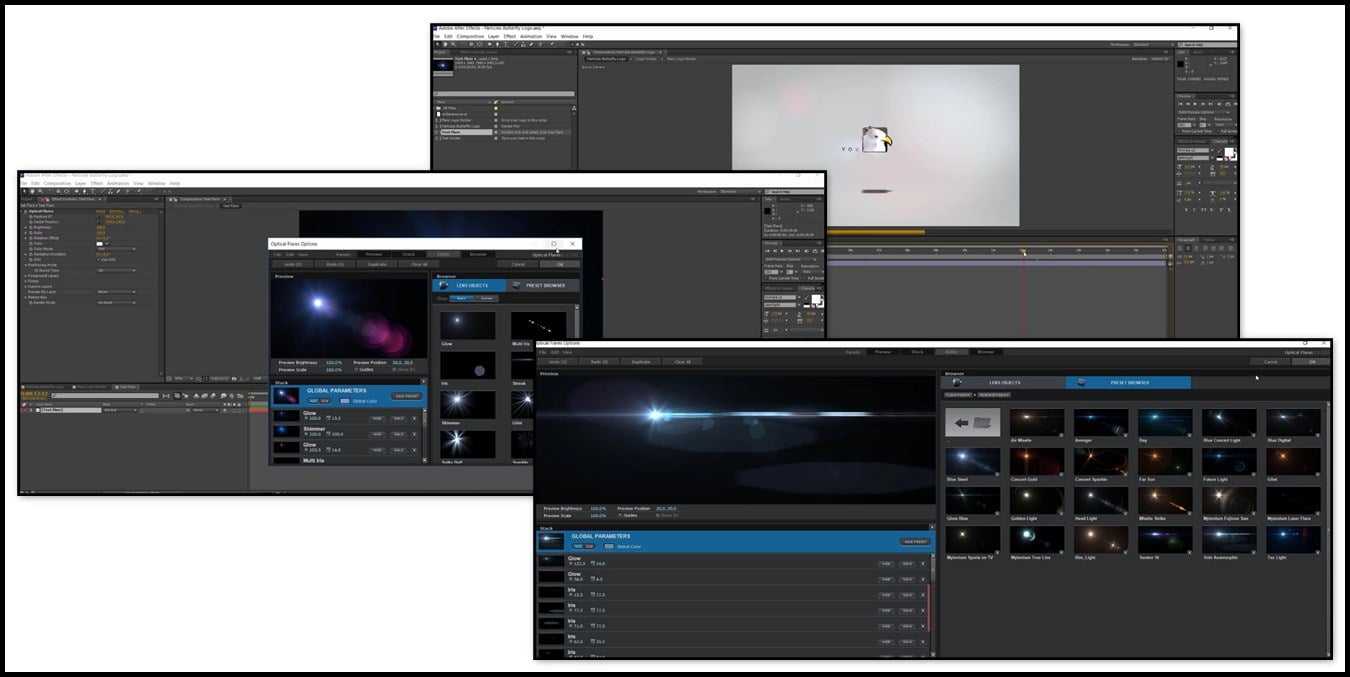Image resolution: width=1350 pixels, height=677 pixels.
Task: Open Options link for Optical Flares effect
Action: pos(117,211)
